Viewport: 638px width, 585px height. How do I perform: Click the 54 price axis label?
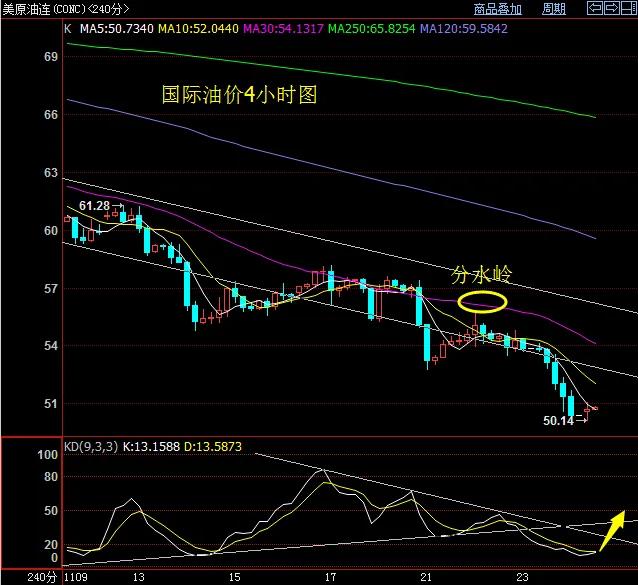tap(51, 346)
